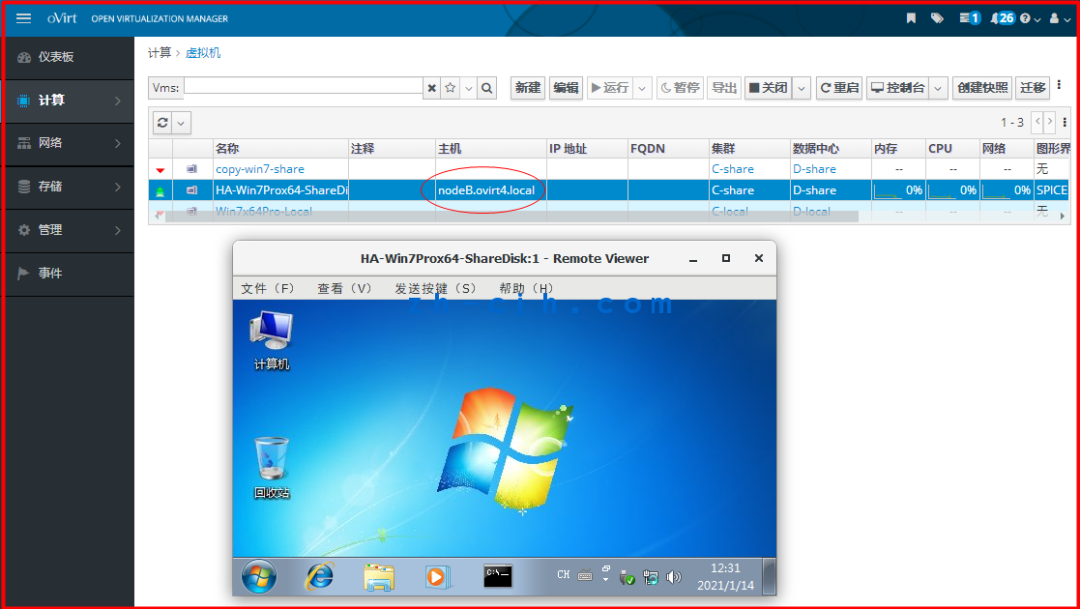Click the 关闭 shutdown button
Image resolution: width=1080 pixels, height=609 pixels.
(x=768, y=88)
